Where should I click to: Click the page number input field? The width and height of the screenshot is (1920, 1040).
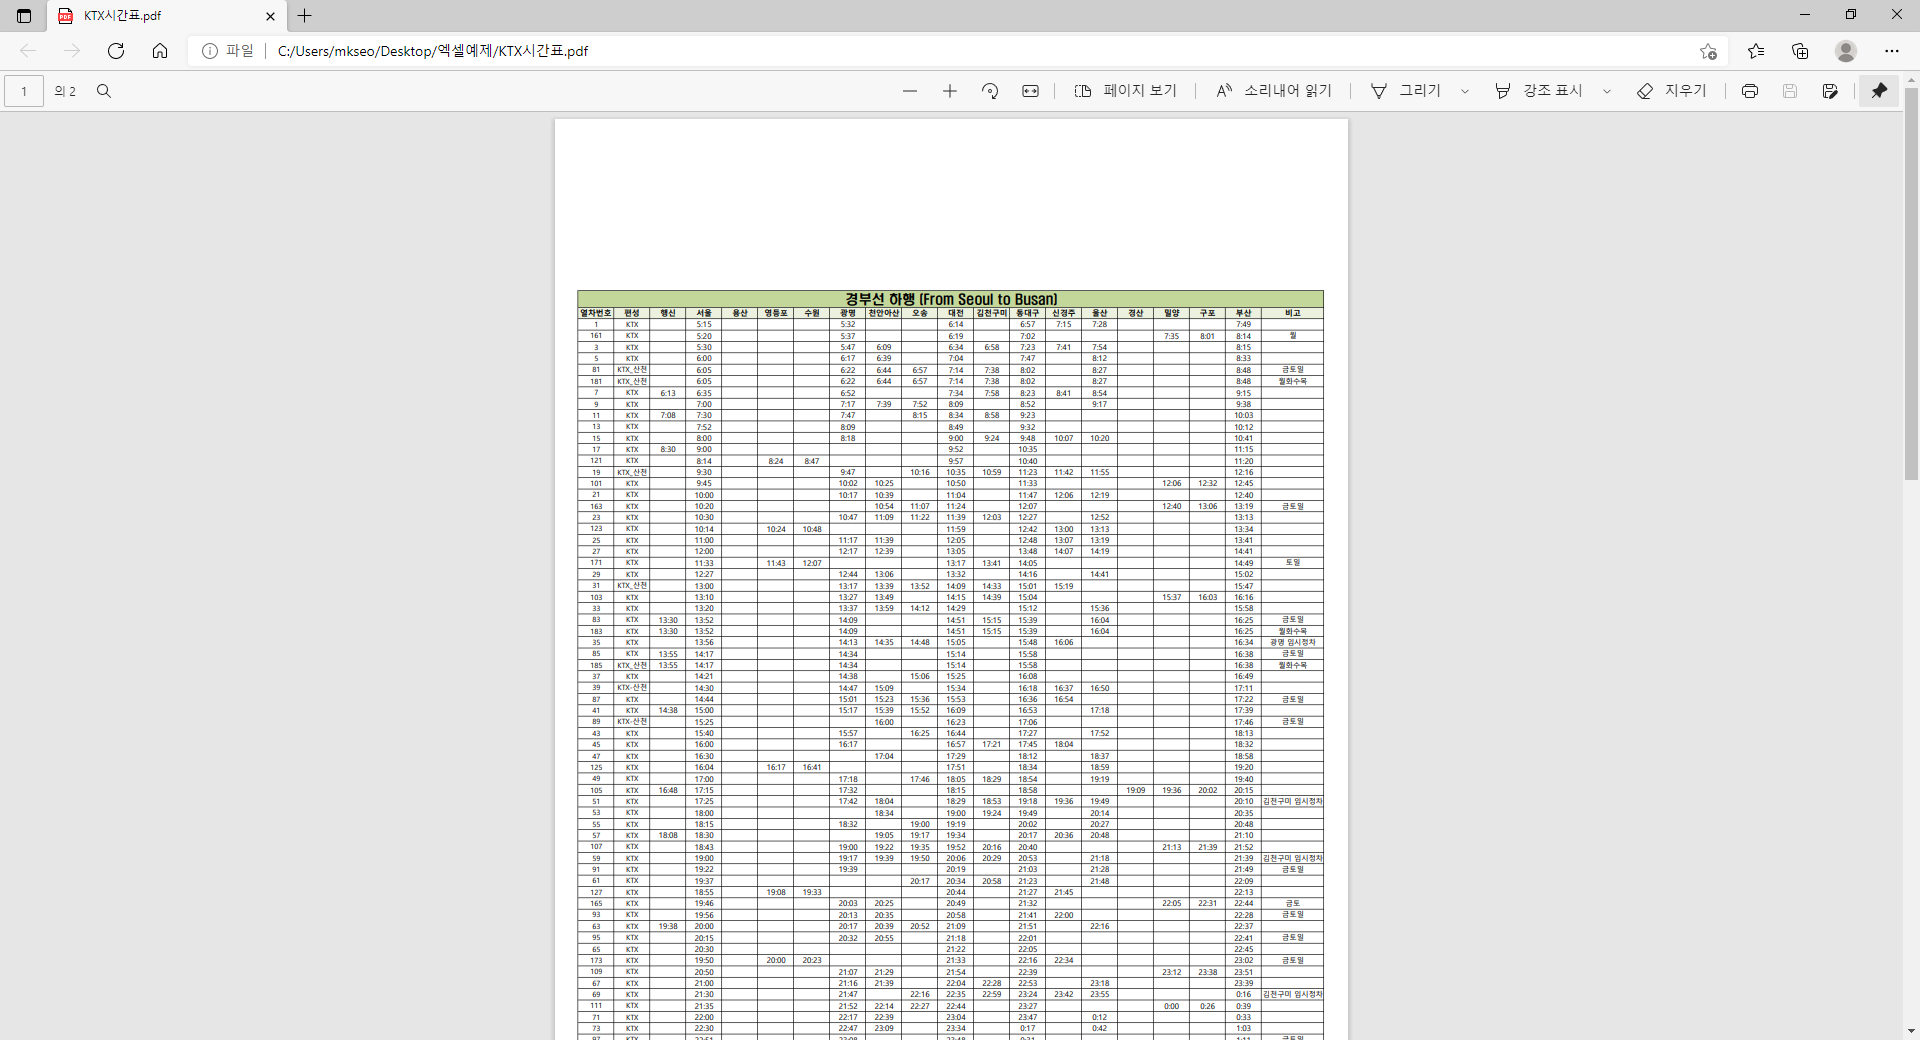pyautogui.click(x=24, y=91)
